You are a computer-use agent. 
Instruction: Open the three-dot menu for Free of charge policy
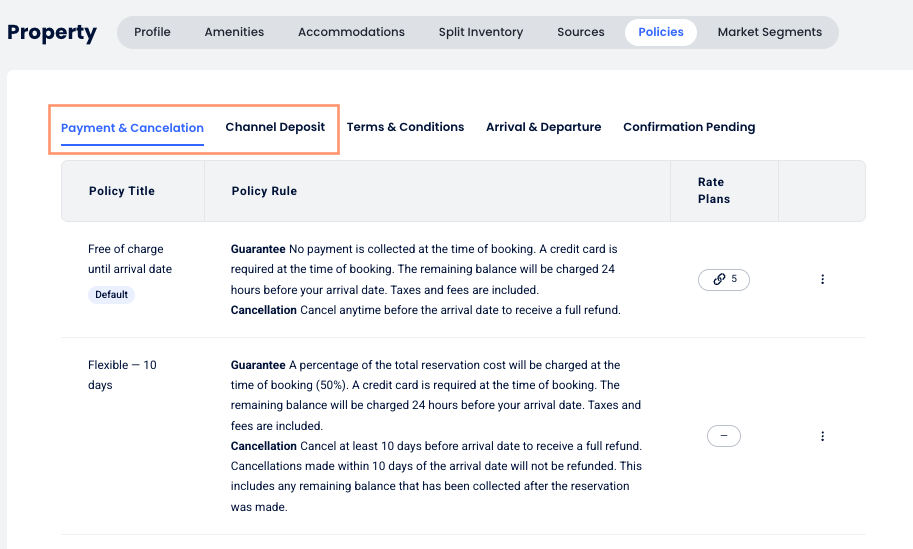tap(822, 280)
